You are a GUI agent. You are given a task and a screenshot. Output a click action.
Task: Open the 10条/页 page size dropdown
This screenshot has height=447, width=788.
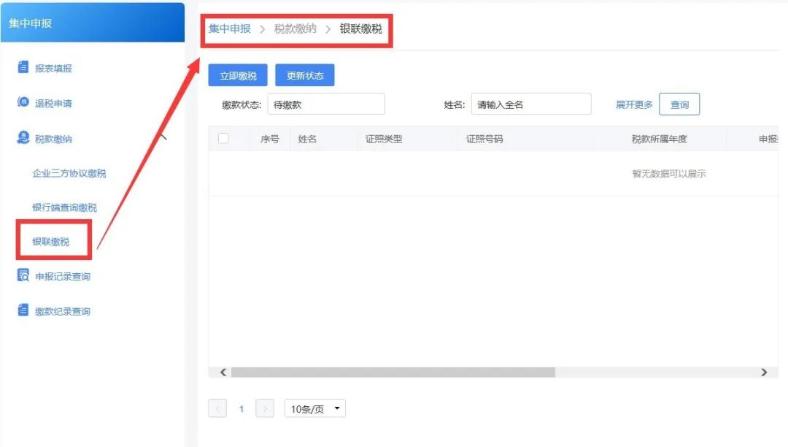pos(315,409)
